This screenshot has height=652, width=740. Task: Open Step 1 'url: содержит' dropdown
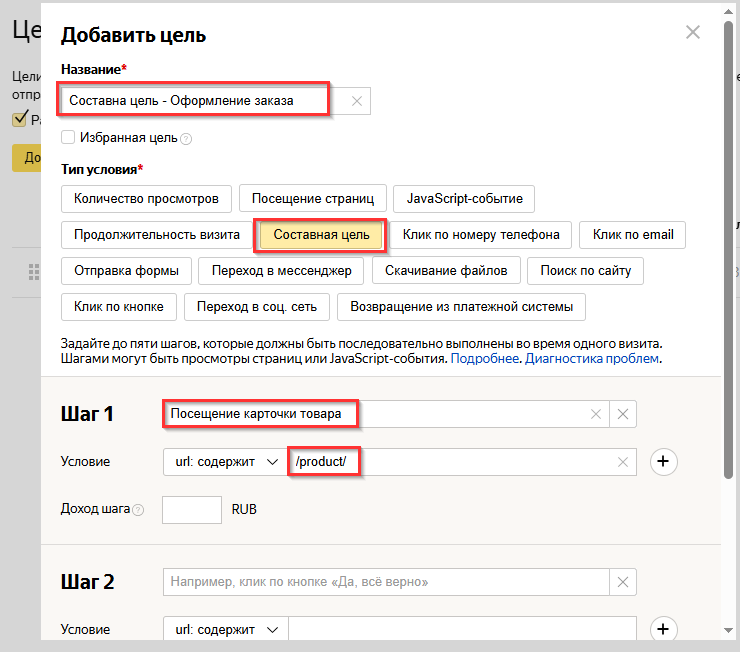coord(226,461)
